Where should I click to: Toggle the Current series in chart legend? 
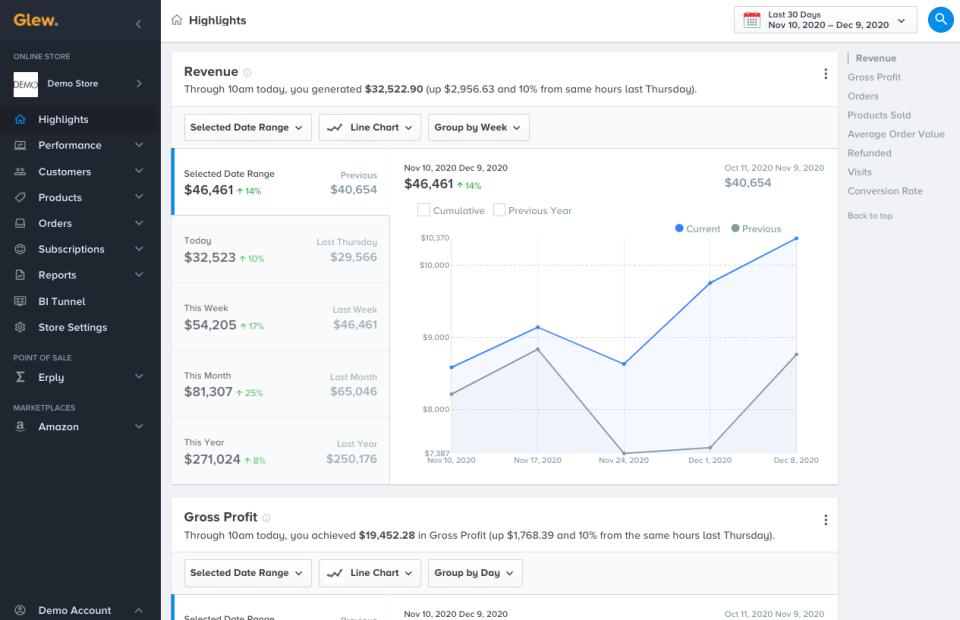(698, 229)
